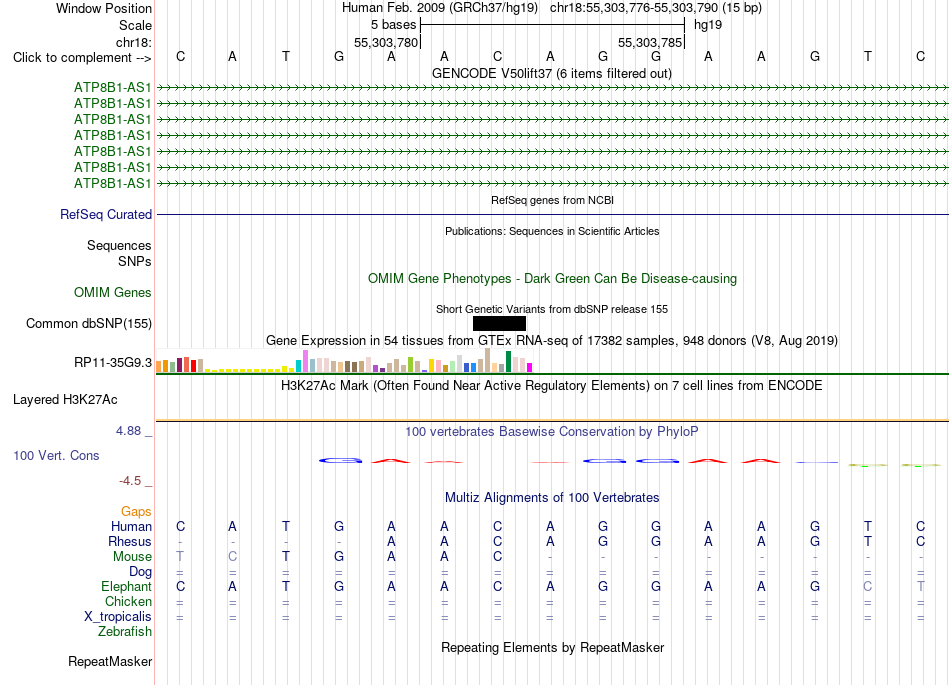Click the black dbSNP variant item box
This screenshot has height=685, width=950.
(499, 323)
